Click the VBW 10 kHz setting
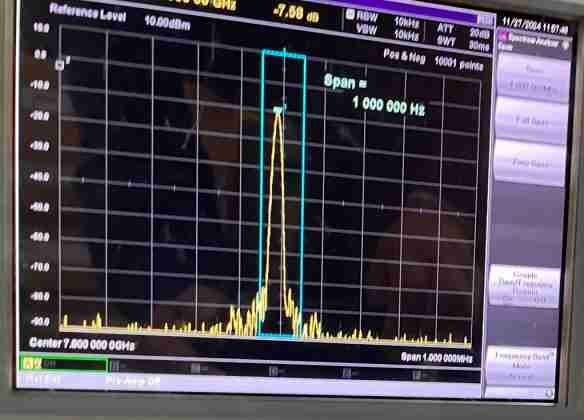 tap(387, 32)
